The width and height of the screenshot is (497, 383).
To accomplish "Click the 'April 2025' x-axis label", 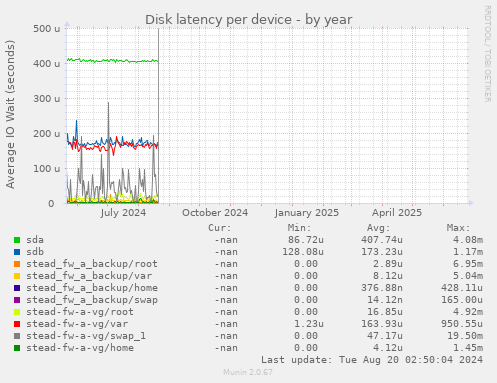I will [x=397, y=213].
